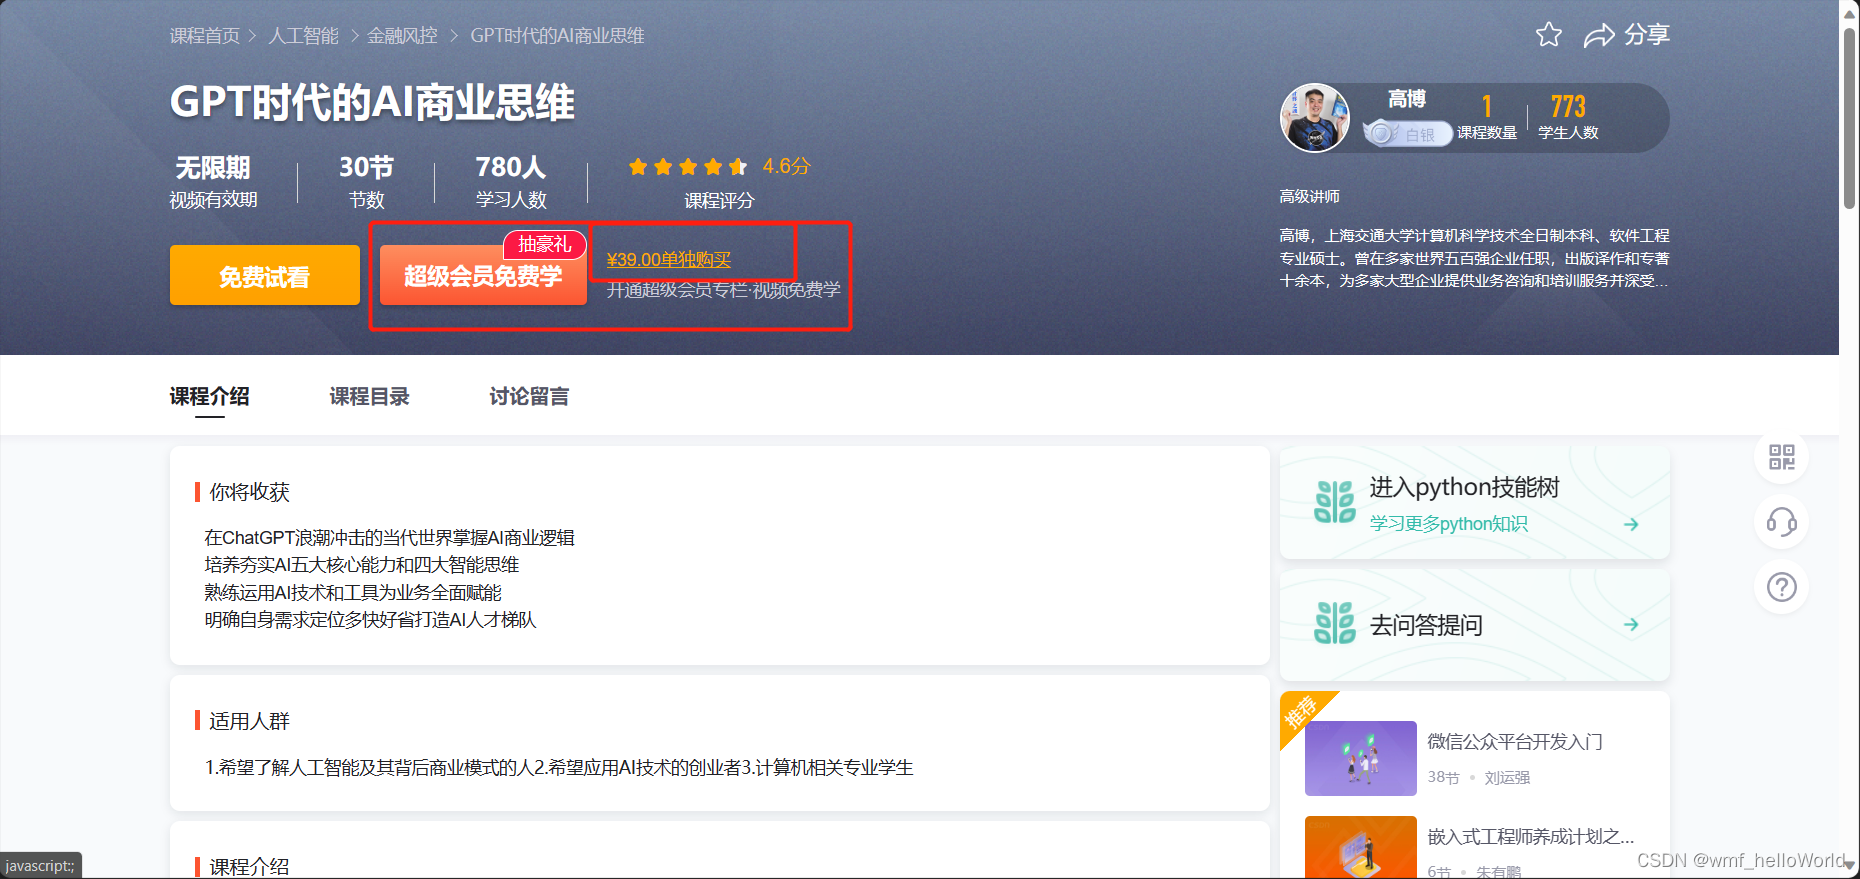Click the course rating stars
1860x879 pixels.
coord(688,167)
